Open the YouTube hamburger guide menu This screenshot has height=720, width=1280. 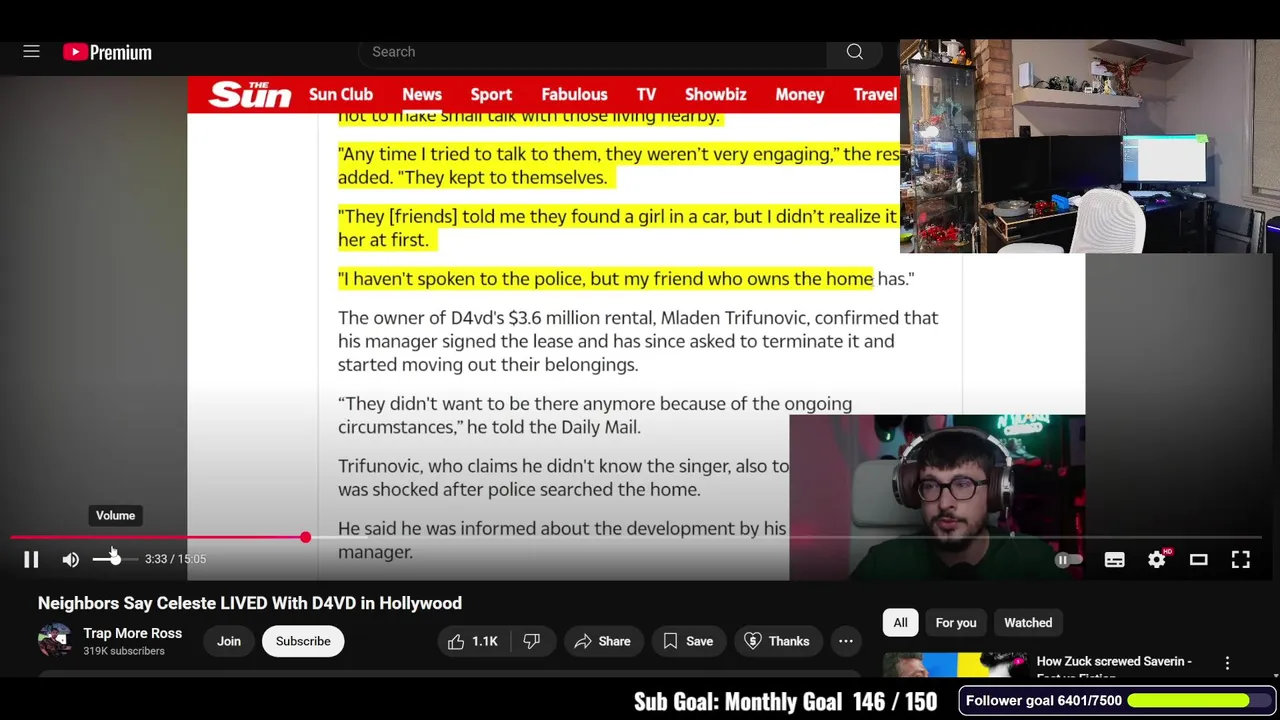pyautogui.click(x=31, y=51)
